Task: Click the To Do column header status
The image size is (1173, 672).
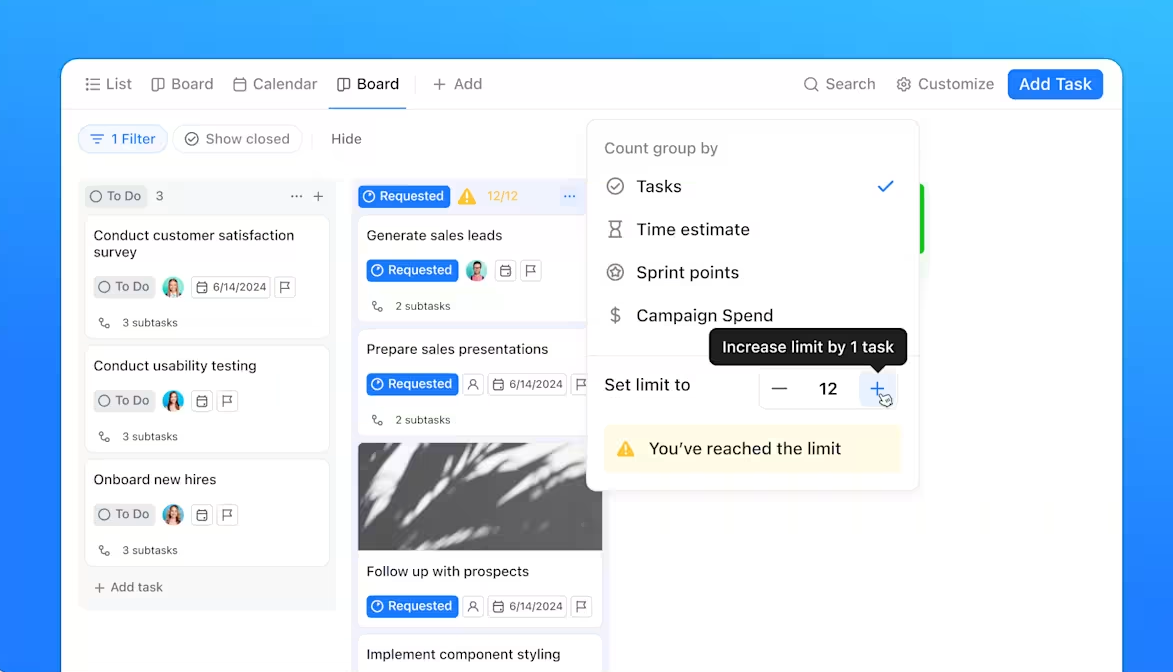Action: pos(116,196)
